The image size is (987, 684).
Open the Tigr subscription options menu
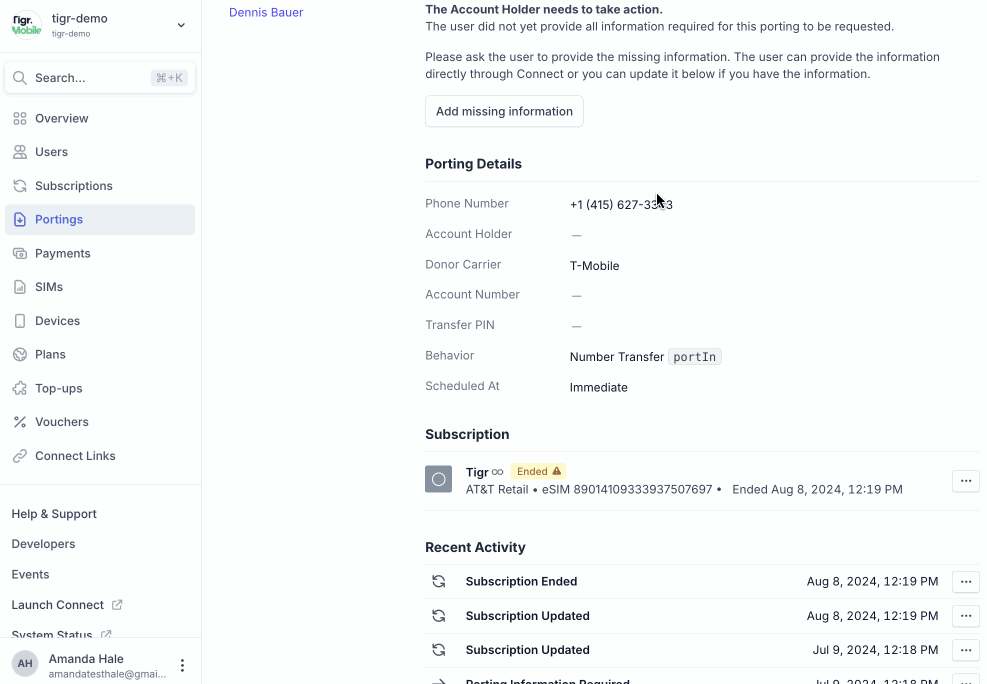click(965, 481)
